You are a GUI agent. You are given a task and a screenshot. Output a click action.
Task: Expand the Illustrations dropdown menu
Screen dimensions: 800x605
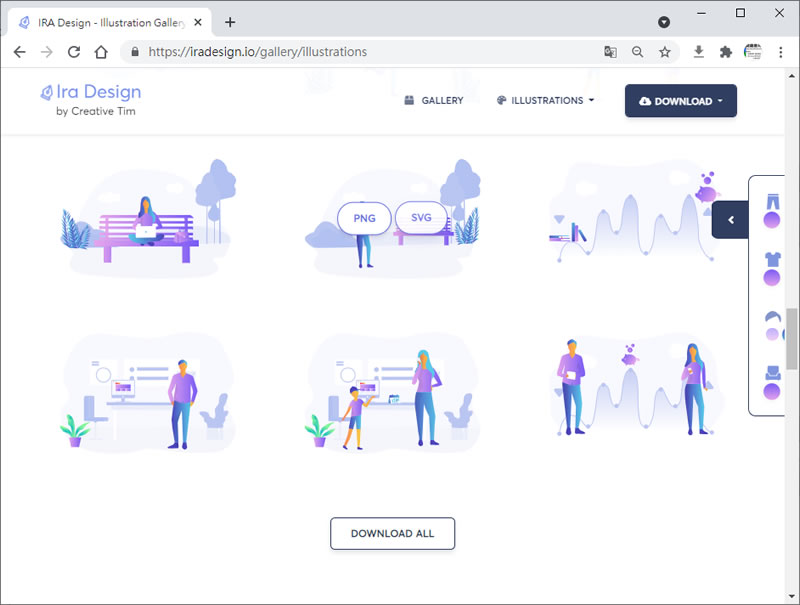[545, 100]
